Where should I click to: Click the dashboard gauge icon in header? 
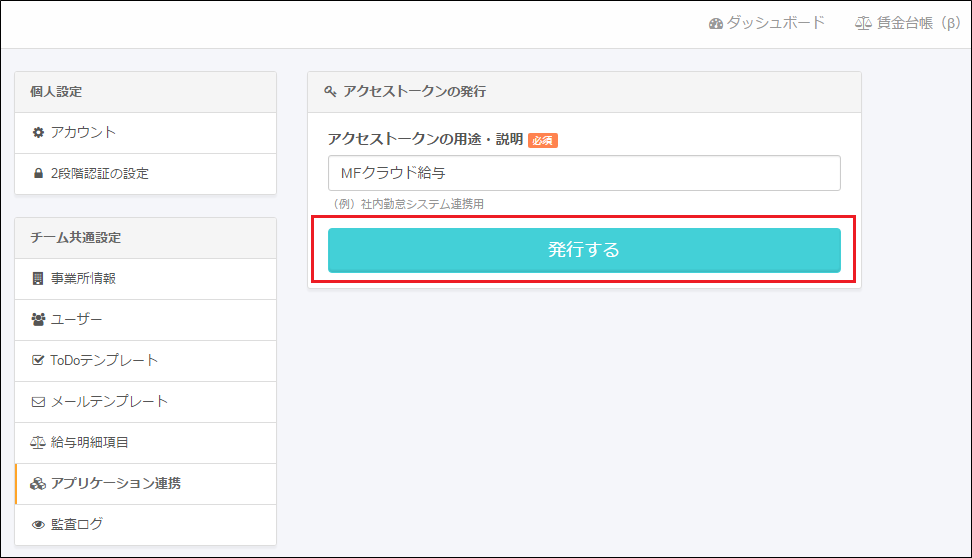coord(716,24)
